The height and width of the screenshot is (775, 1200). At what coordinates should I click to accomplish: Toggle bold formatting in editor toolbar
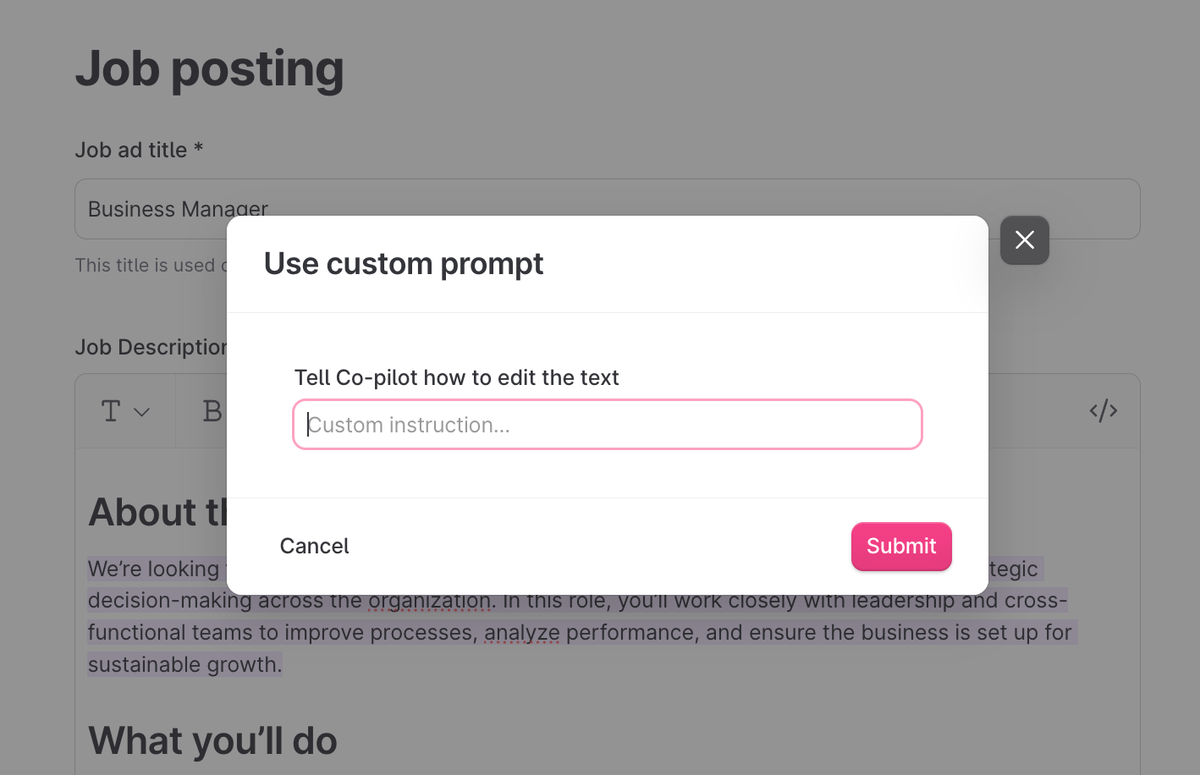pos(211,411)
